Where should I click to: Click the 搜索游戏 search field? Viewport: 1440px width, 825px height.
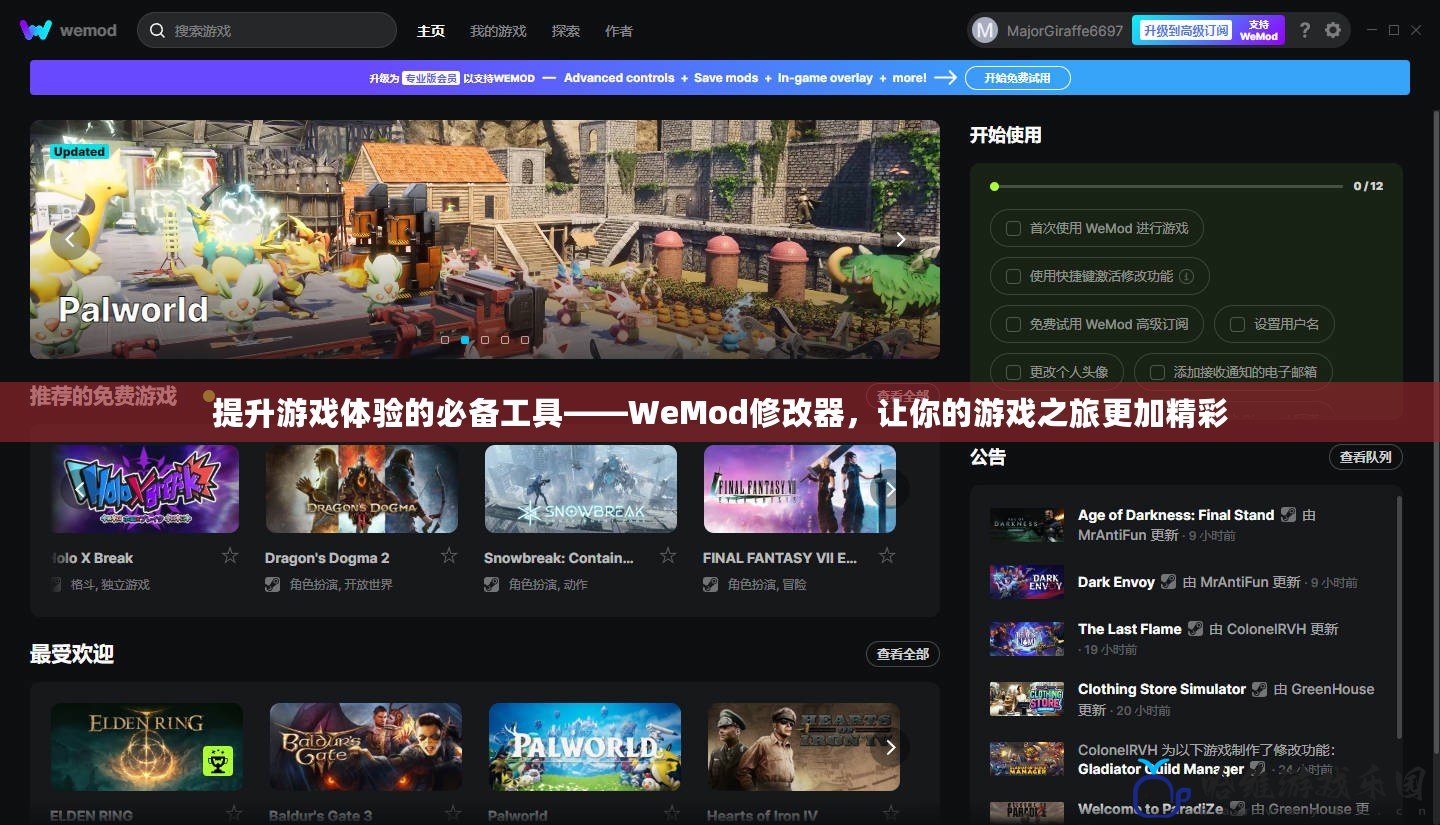point(267,30)
